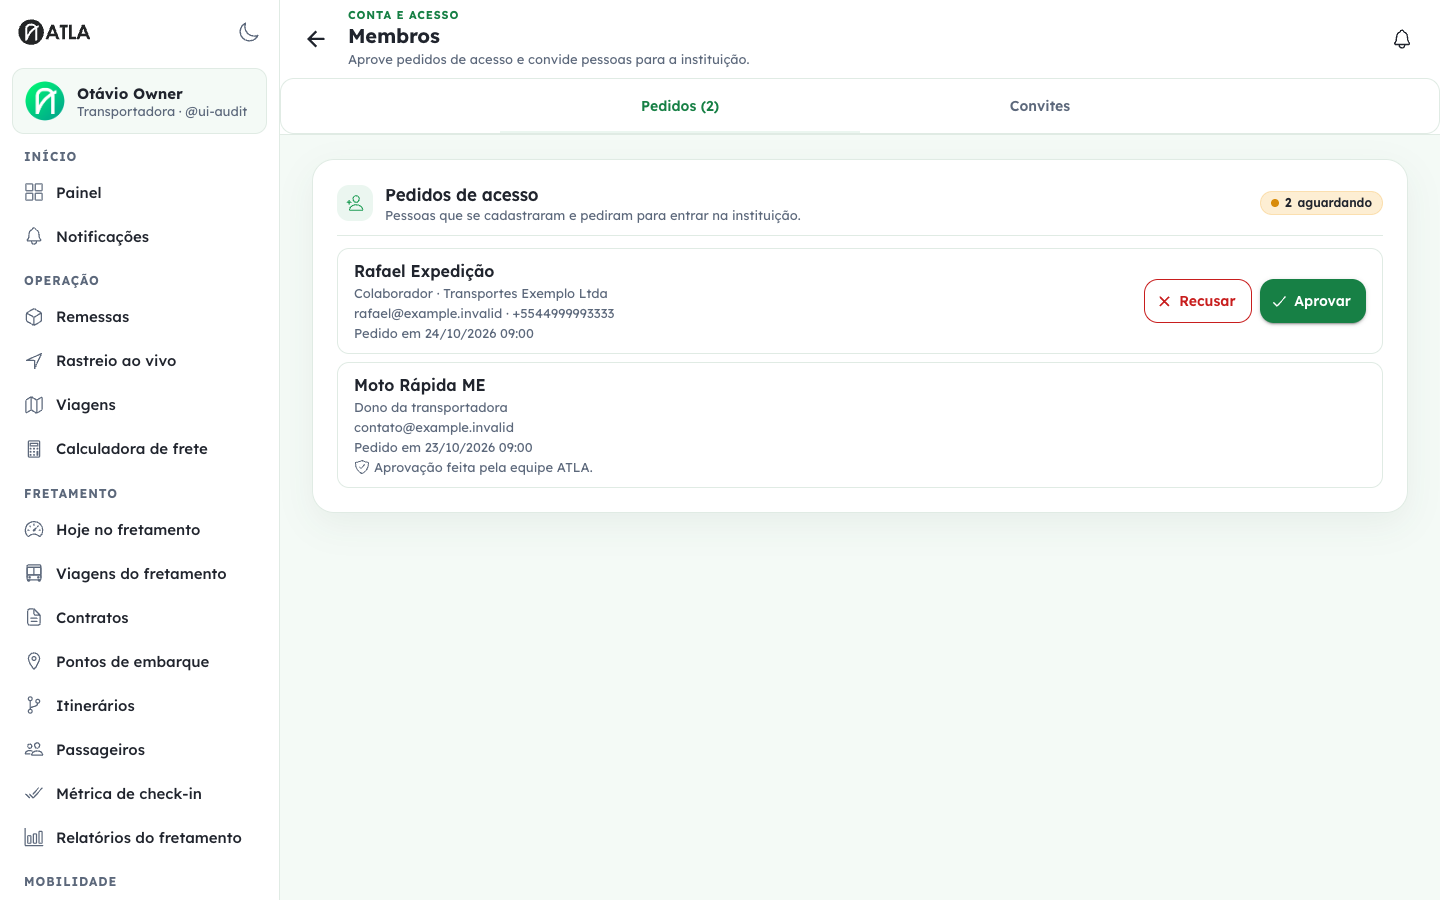This screenshot has height=900, width=1440.
Task: Click the Itinerários branch icon
Action: 34,705
